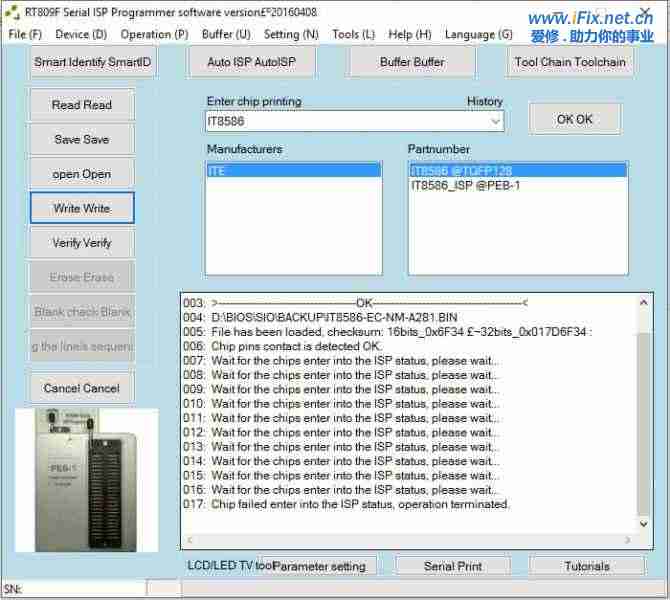Open the Buffer (U) menu
Image resolution: width=670 pixels, height=600 pixels.
(226, 34)
